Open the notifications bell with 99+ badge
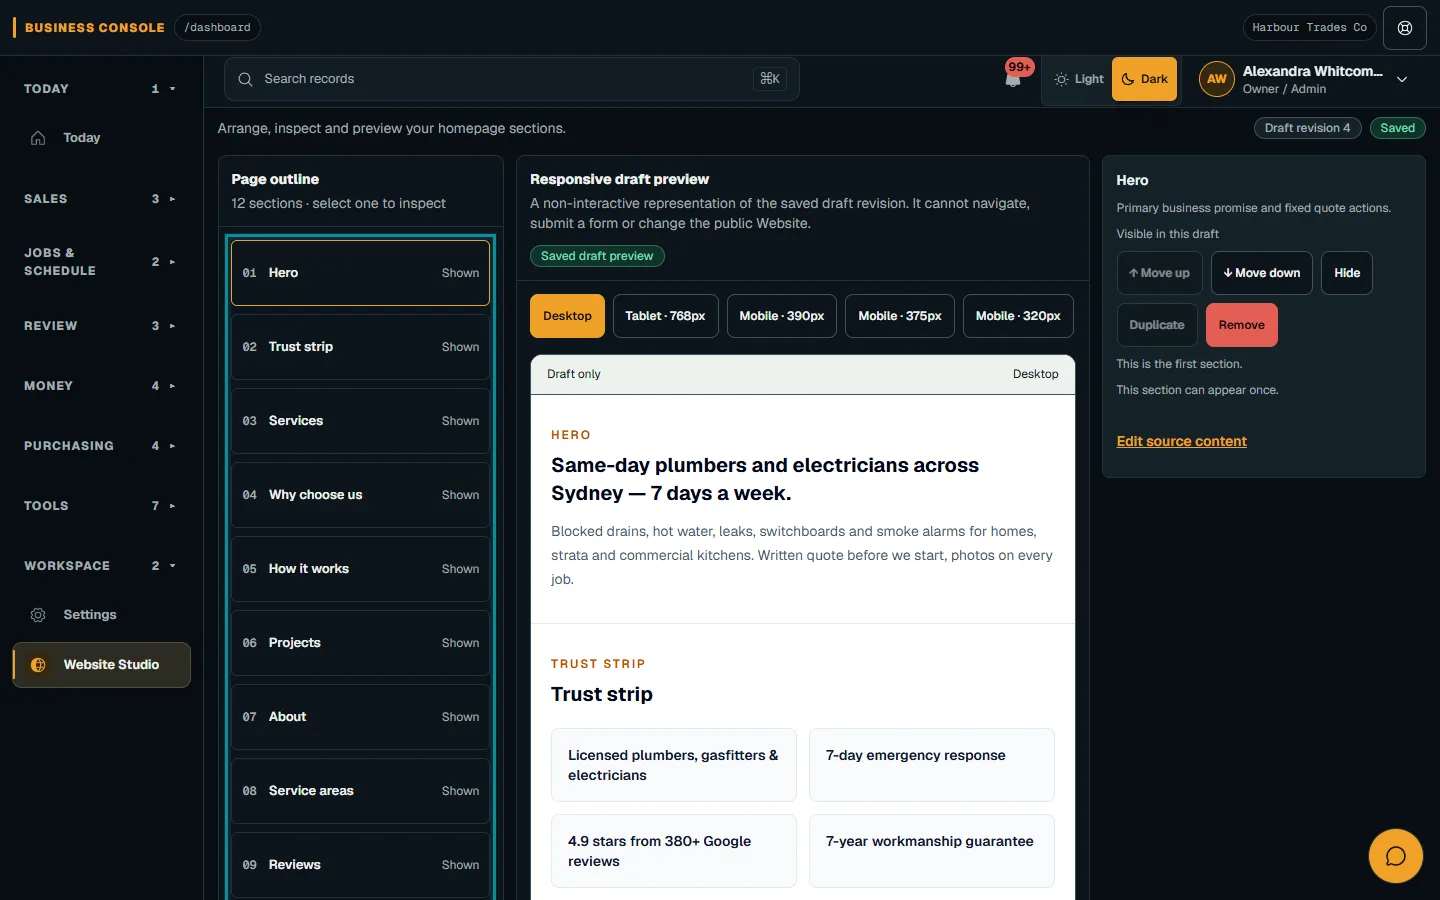The height and width of the screenshot is (900, 1440). pos(1014,78)
